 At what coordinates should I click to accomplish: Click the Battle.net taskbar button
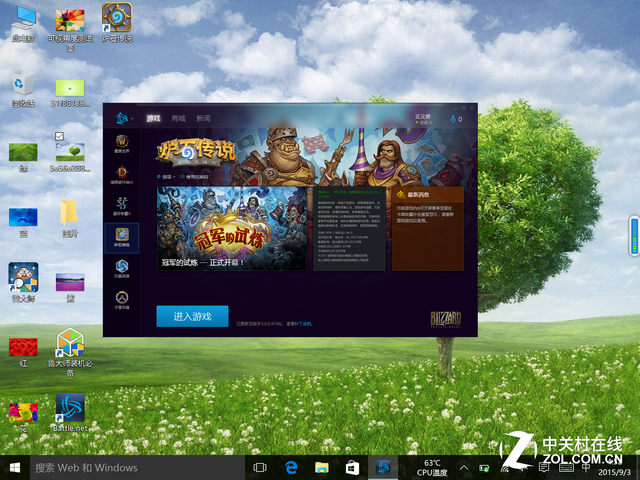coord(383,468)
